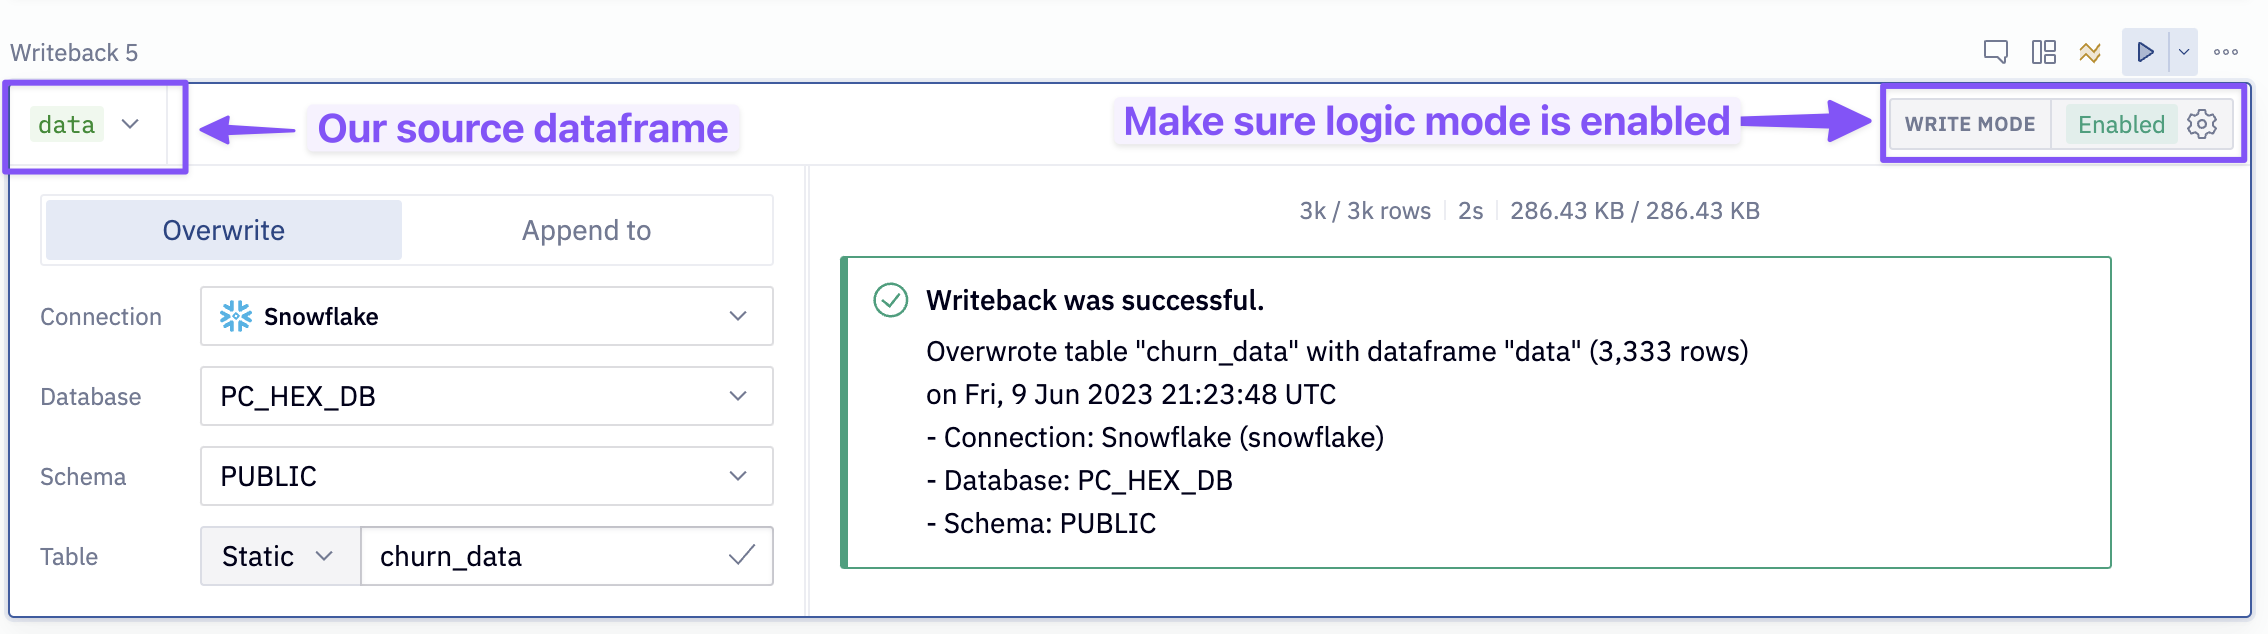The height and width of the screenshot is (634, 2268).
Task: Open the three-dot more options menu
Action: 2226,52
